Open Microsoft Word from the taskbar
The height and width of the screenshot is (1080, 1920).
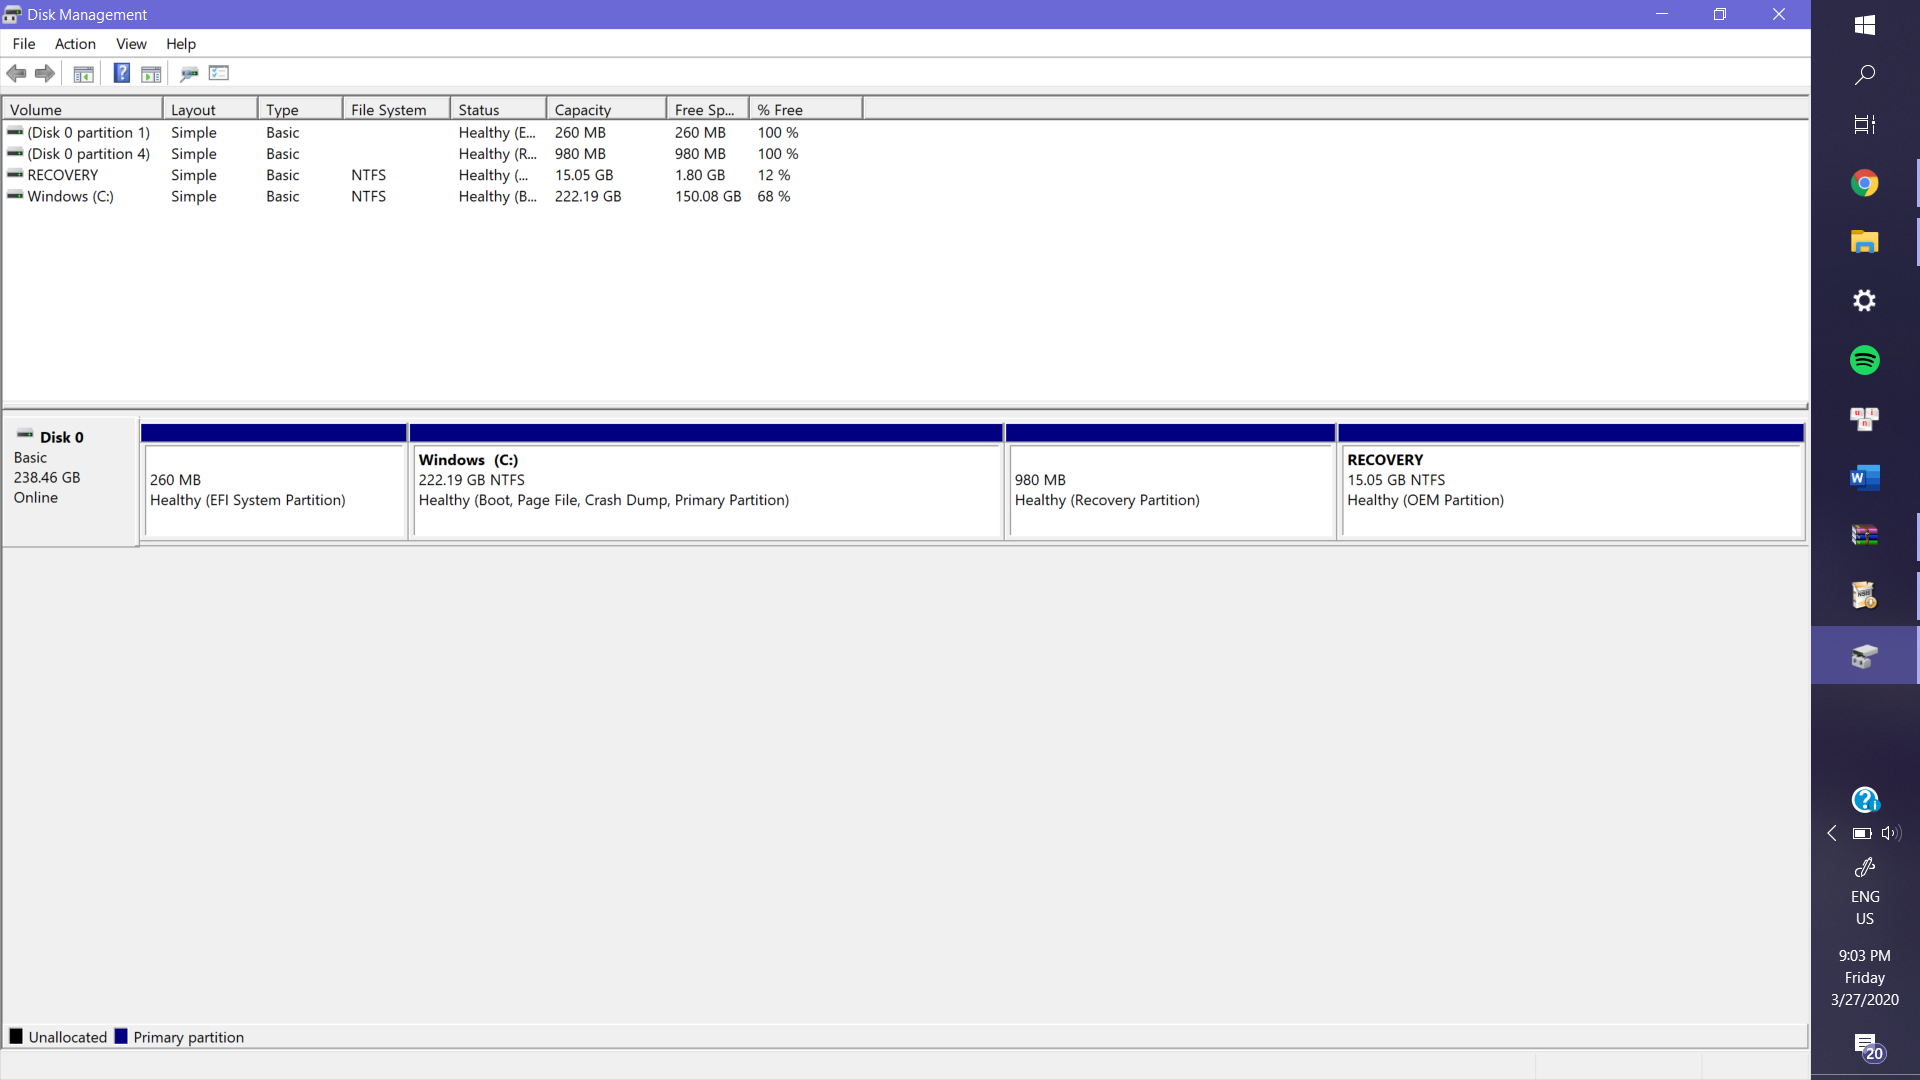tap(1865, 478)
